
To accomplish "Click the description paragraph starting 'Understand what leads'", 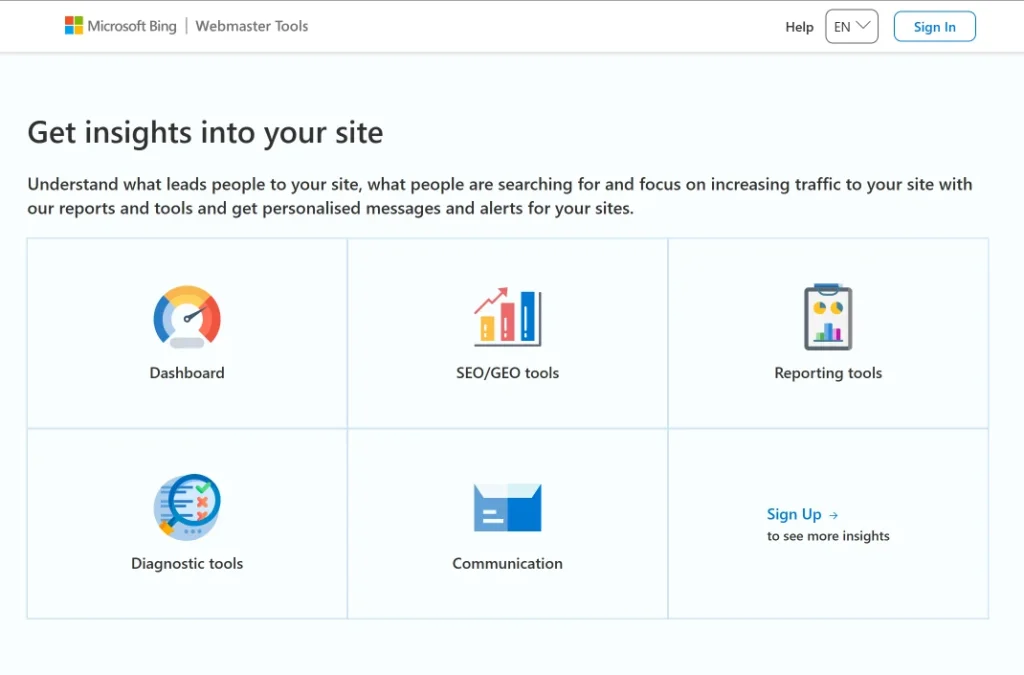I will (x=500, y=196).
